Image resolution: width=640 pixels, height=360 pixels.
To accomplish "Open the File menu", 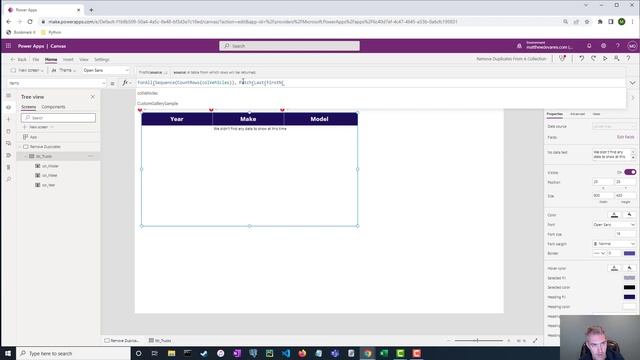I will (x=36, y=60).
